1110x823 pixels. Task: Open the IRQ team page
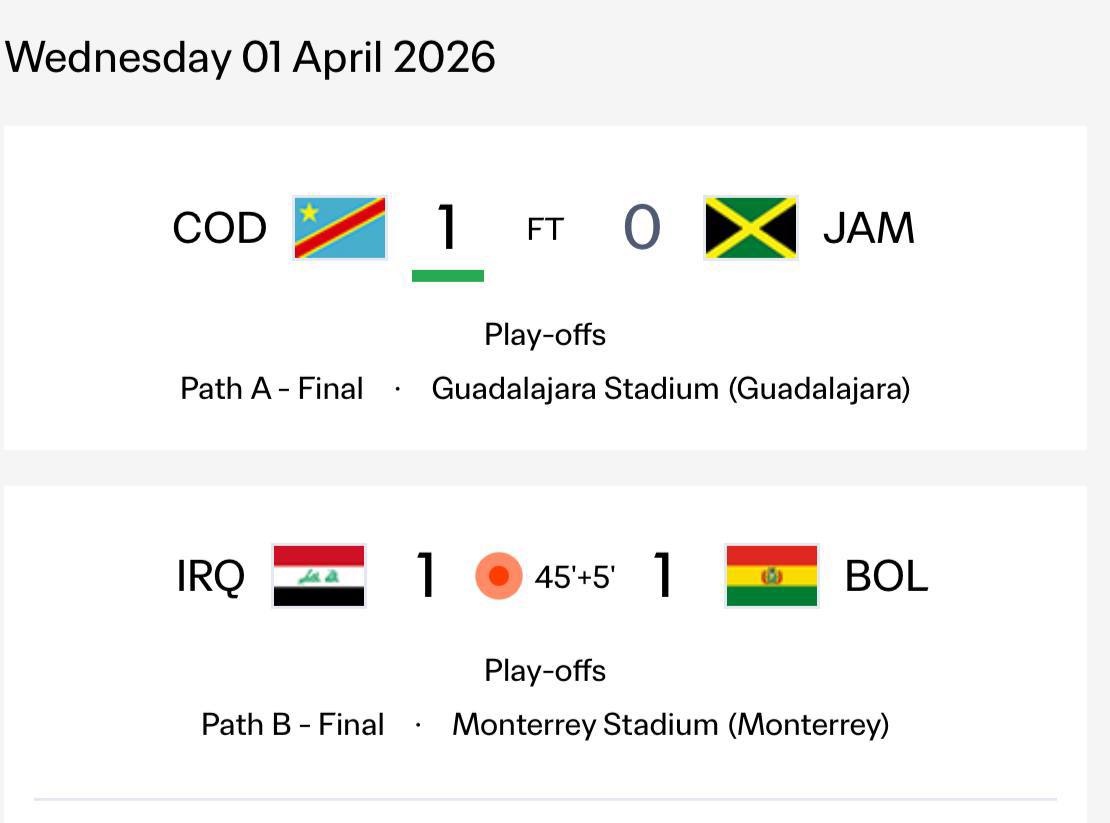click(210, 576)
